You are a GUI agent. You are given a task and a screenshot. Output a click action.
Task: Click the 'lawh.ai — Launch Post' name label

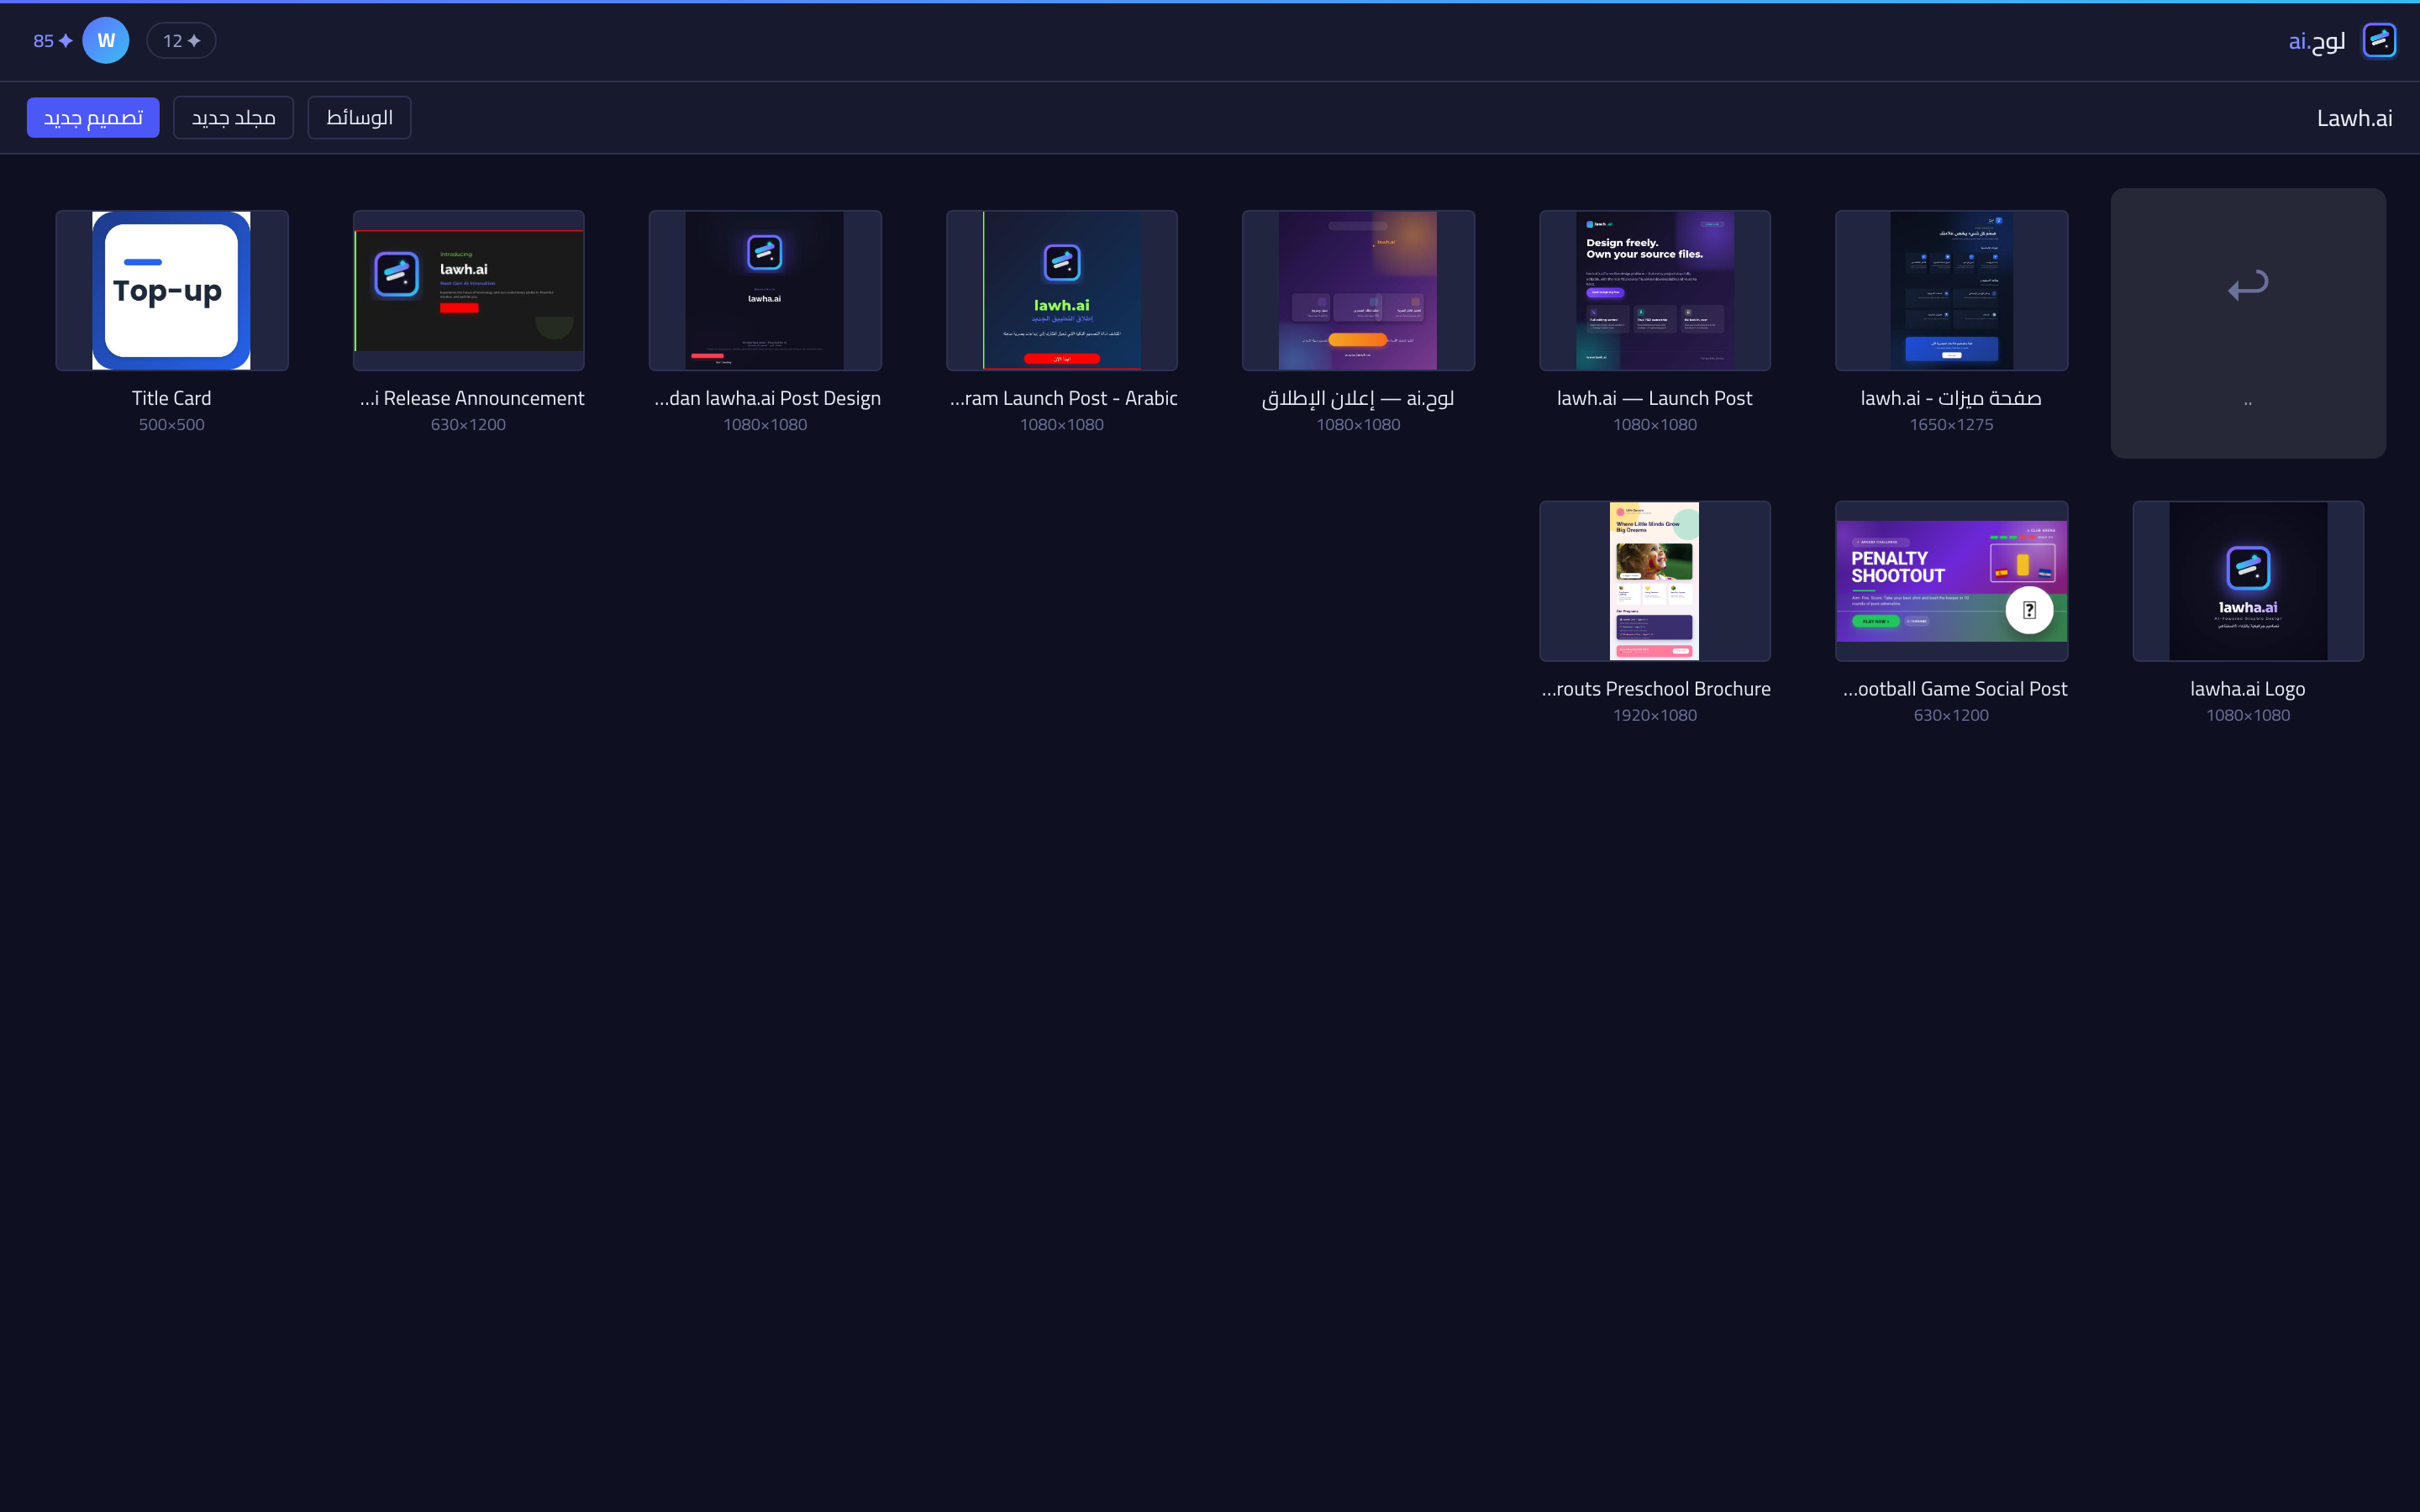coord(1655,398)
